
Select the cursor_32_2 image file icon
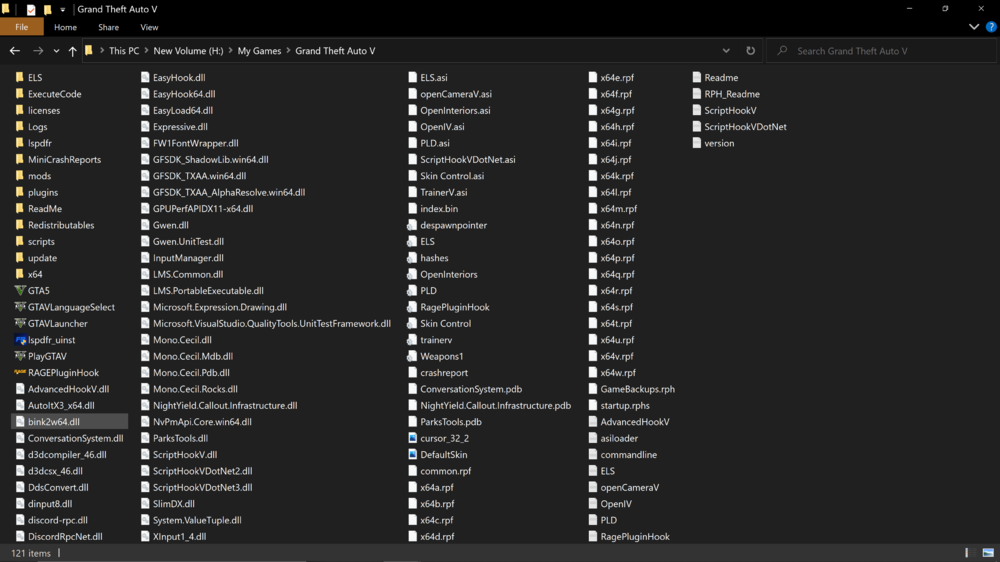click(413, 438)
